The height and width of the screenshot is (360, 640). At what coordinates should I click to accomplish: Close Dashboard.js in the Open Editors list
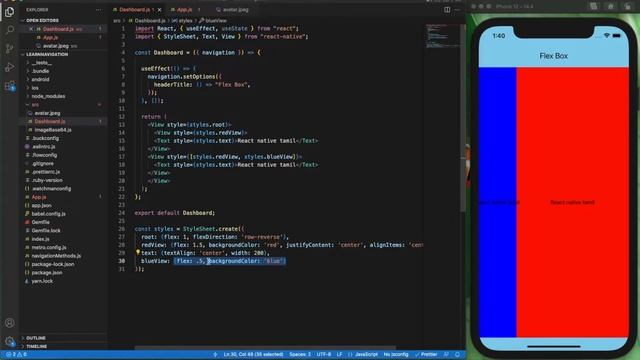[31, 29]
